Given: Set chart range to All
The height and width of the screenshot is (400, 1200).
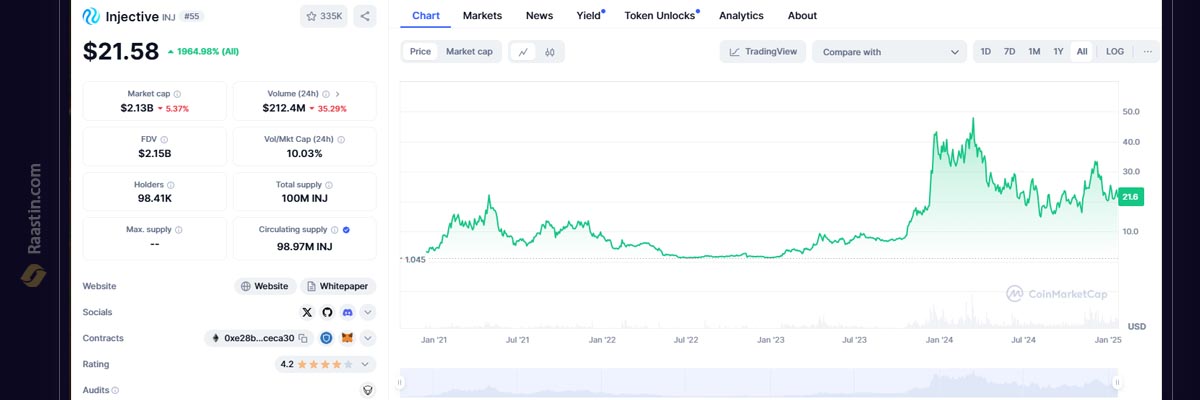Looking at the screenshot, I should 1082,52.
